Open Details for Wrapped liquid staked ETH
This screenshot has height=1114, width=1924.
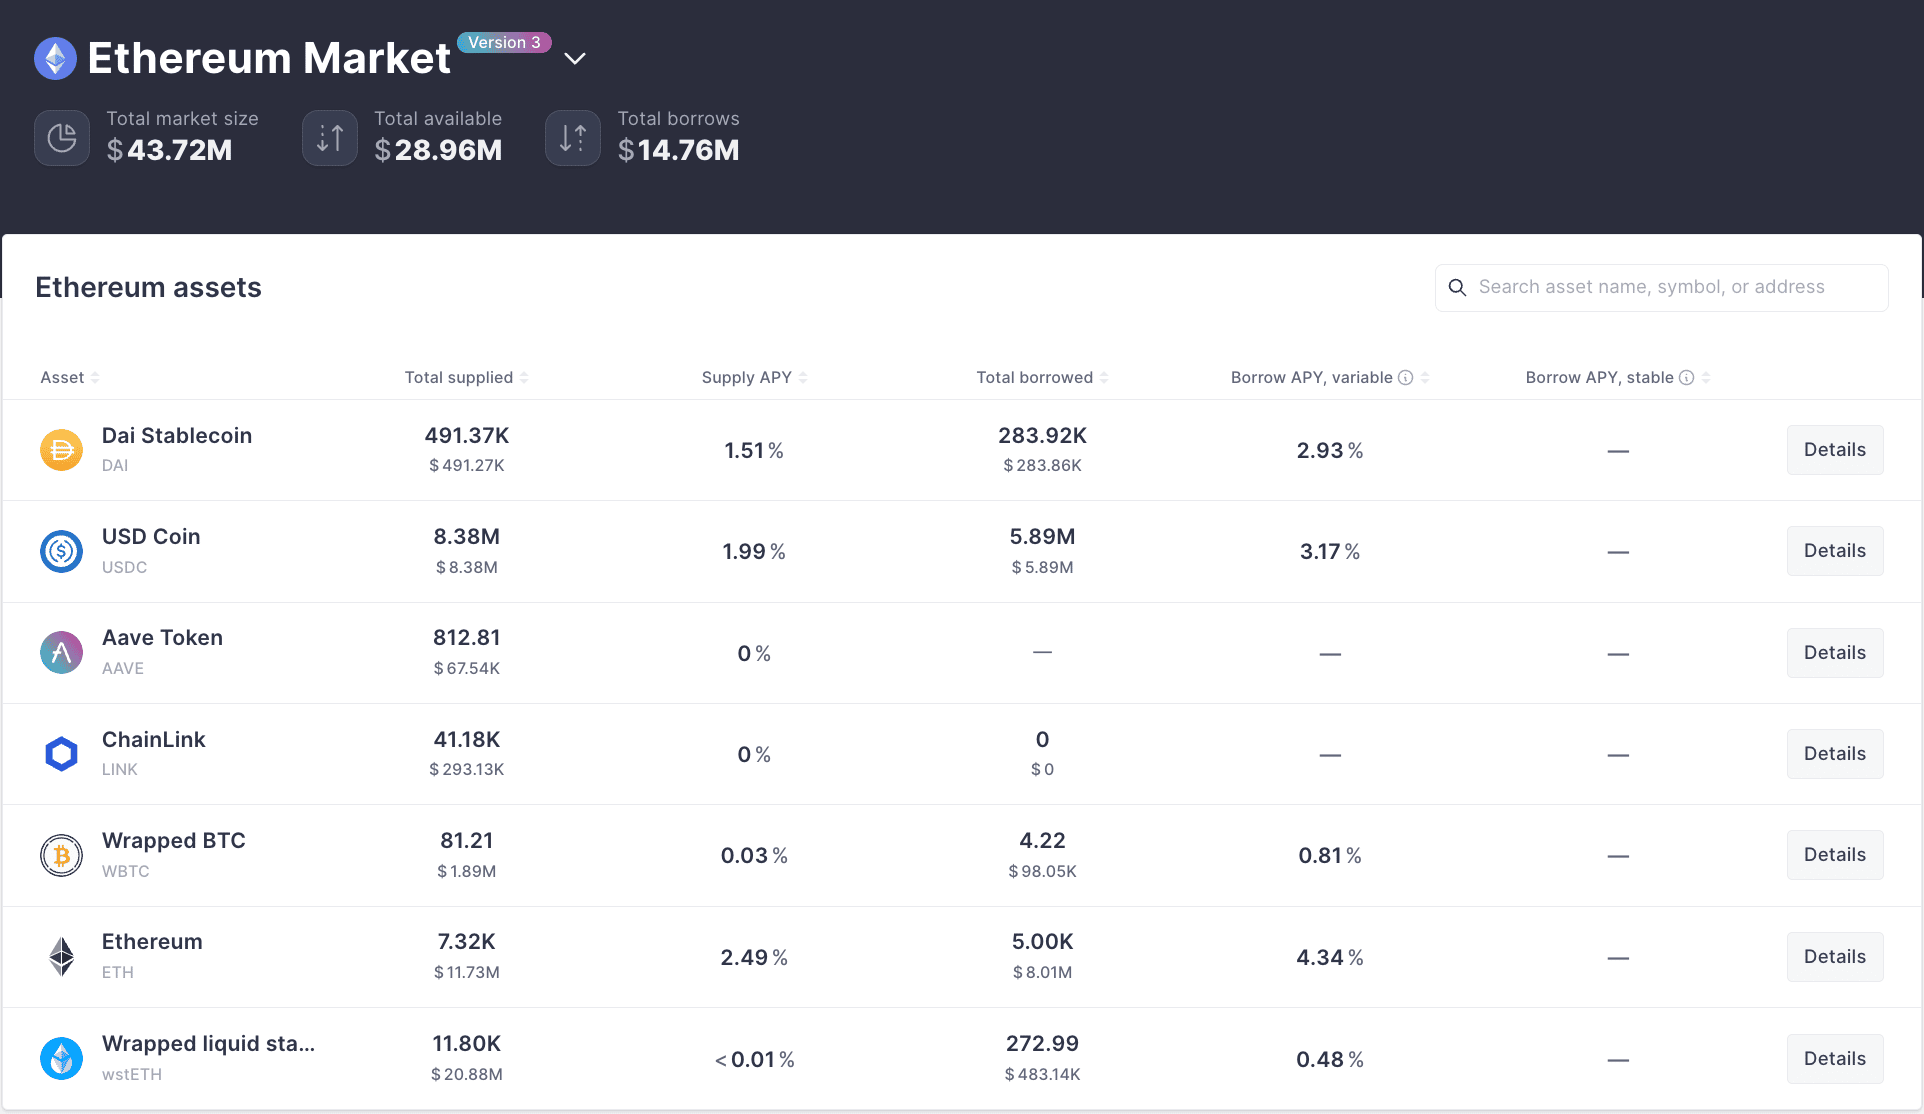1834,1059
